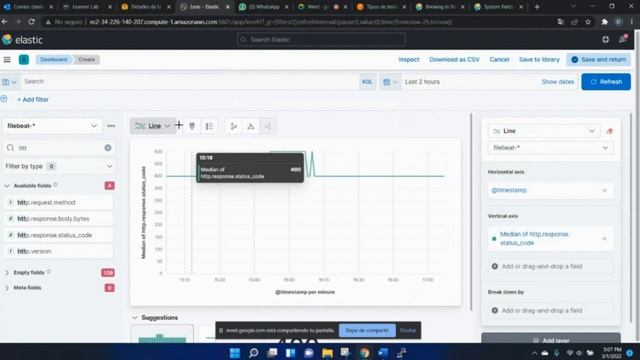Click the Elastic logo
Screen dimensions: 640x360
pos(22,40)
